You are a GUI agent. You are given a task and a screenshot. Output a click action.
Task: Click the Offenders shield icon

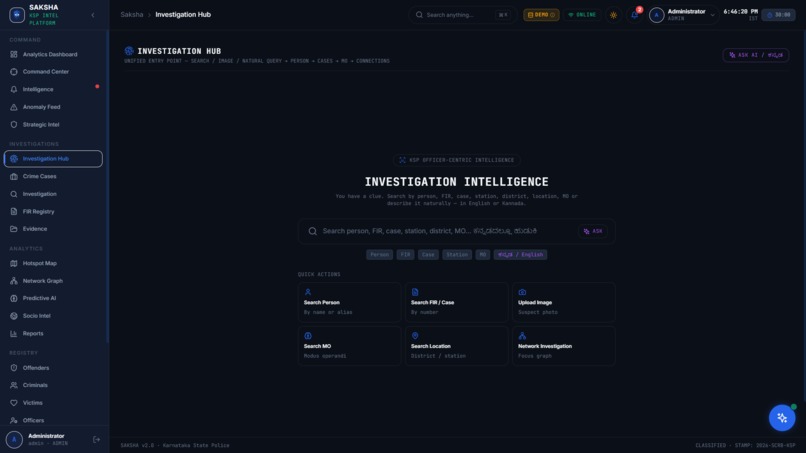14,368
